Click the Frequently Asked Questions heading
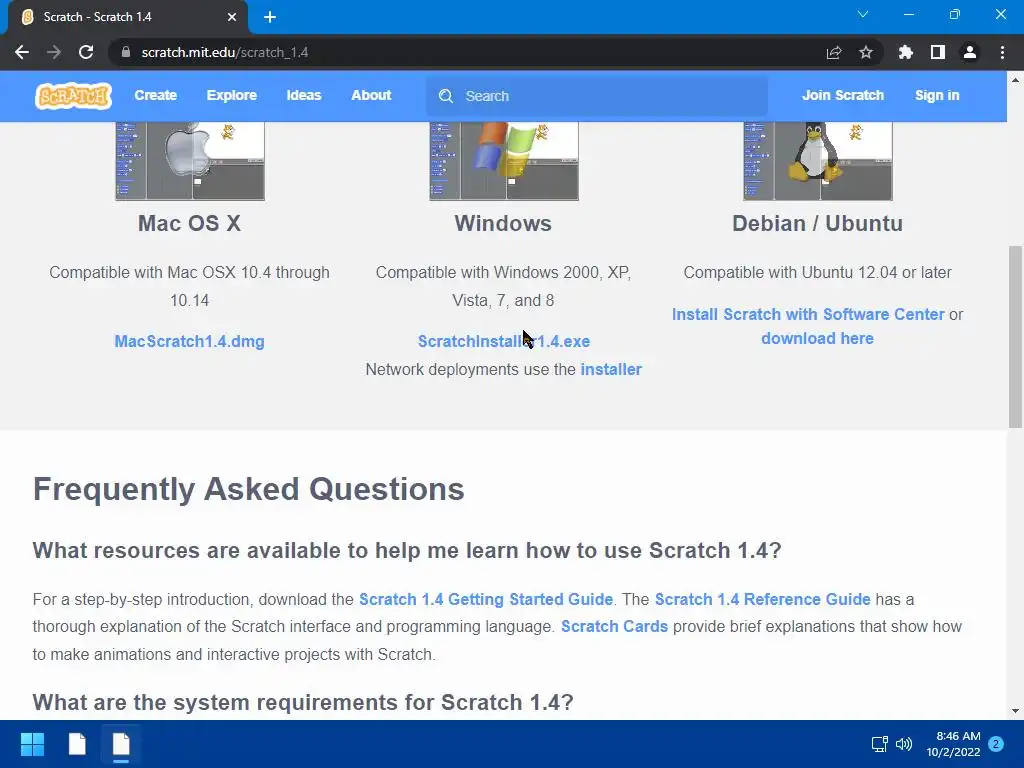 pos(249,489)
